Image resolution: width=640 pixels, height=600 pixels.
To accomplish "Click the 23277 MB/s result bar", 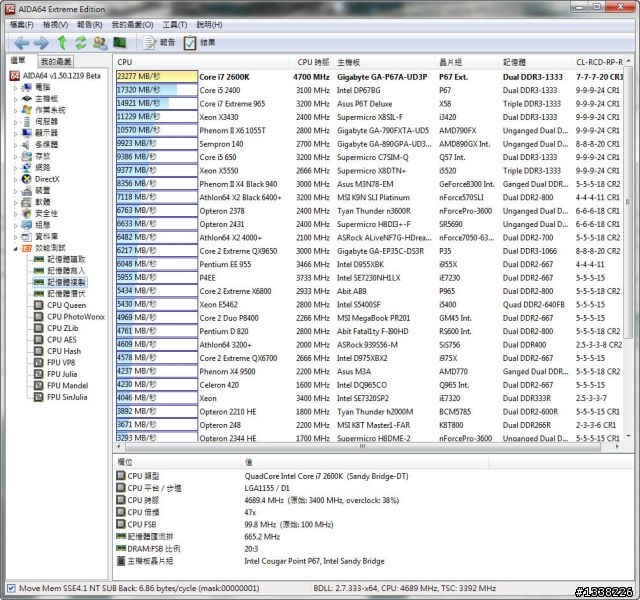I will tap(157, 77).
